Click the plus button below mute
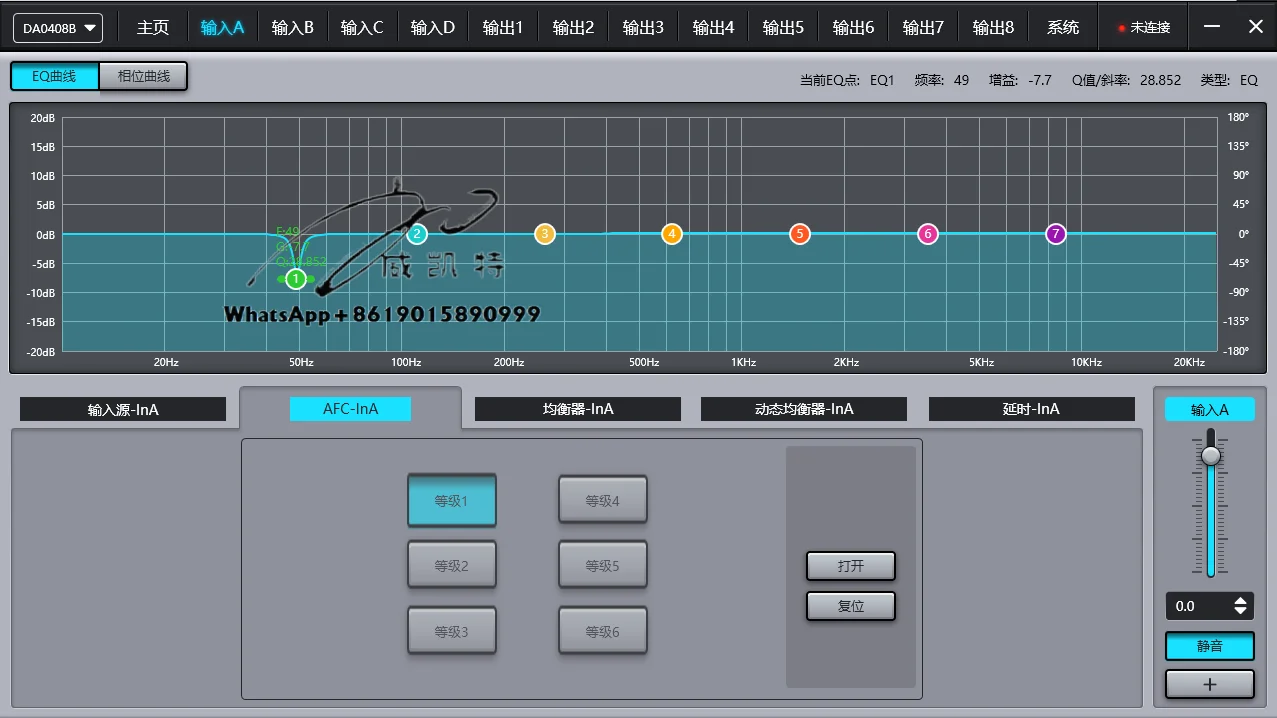Screen dimensions: 1277x718 point(1209,685)
